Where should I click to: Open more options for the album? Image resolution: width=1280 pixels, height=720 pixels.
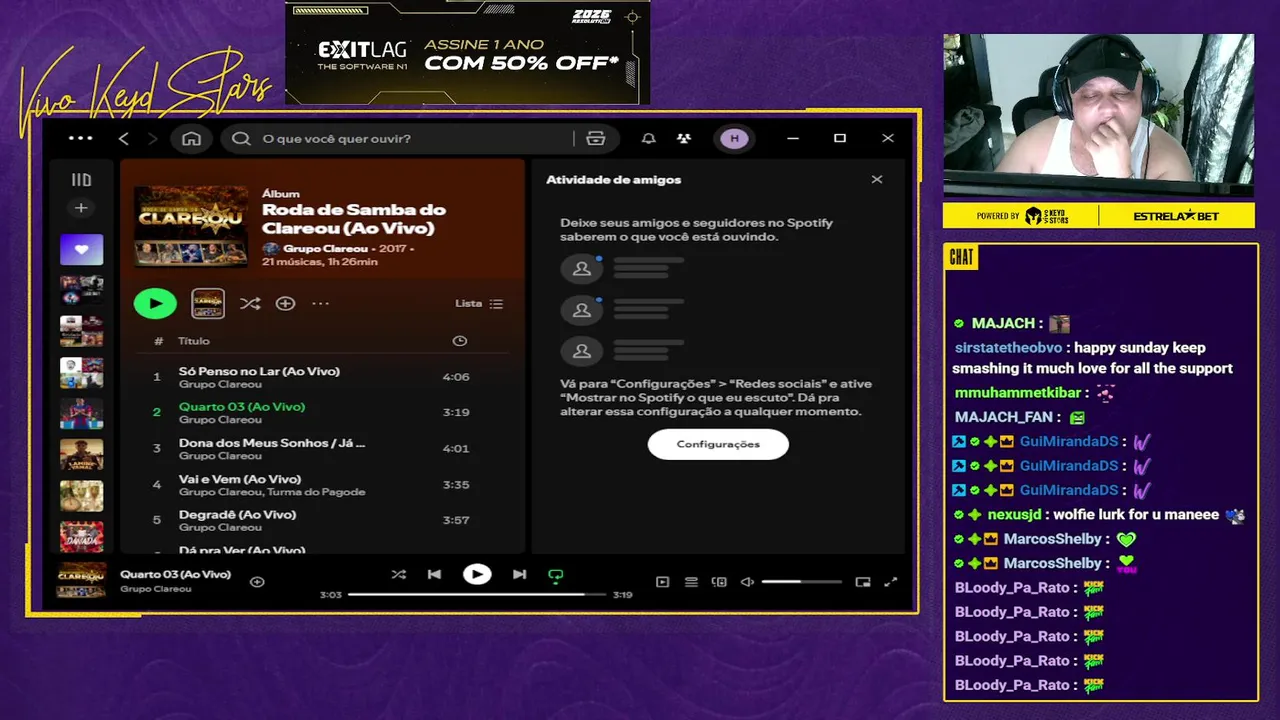(320, 303)
